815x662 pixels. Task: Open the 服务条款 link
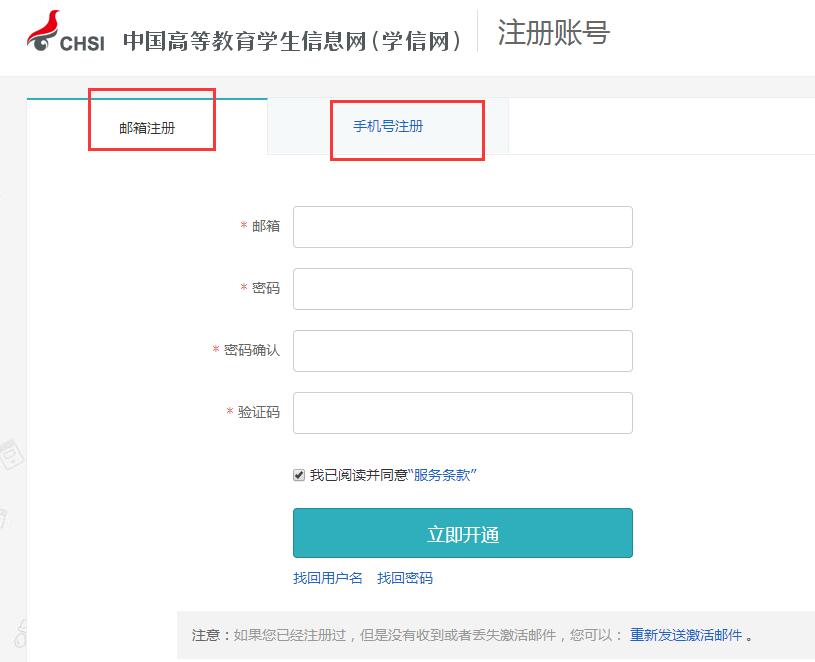(x=447, y=474)
